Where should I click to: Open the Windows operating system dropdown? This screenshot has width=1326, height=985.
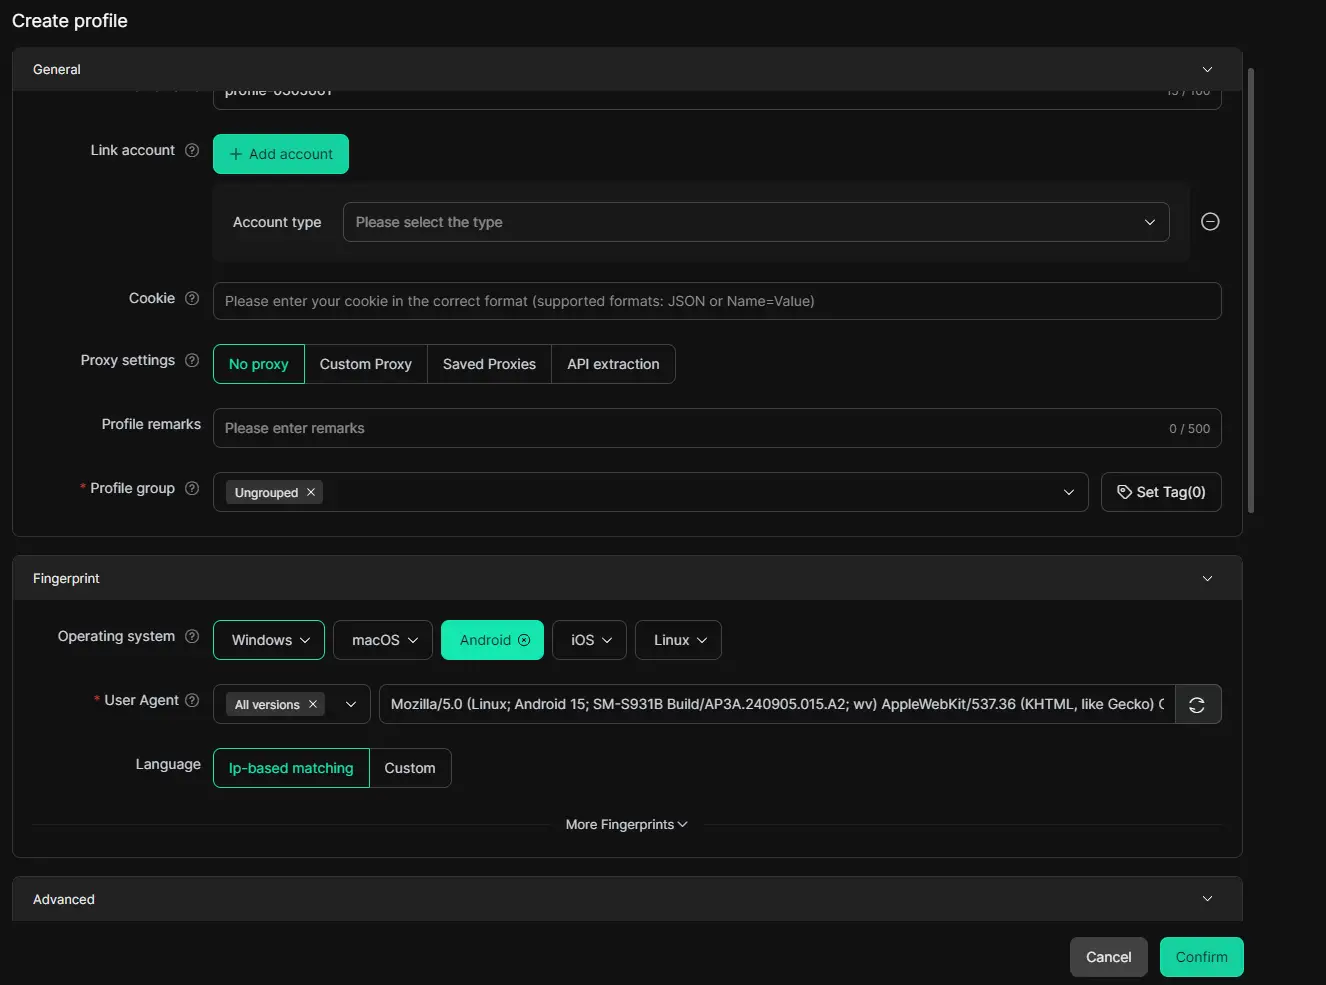(269, 640)
